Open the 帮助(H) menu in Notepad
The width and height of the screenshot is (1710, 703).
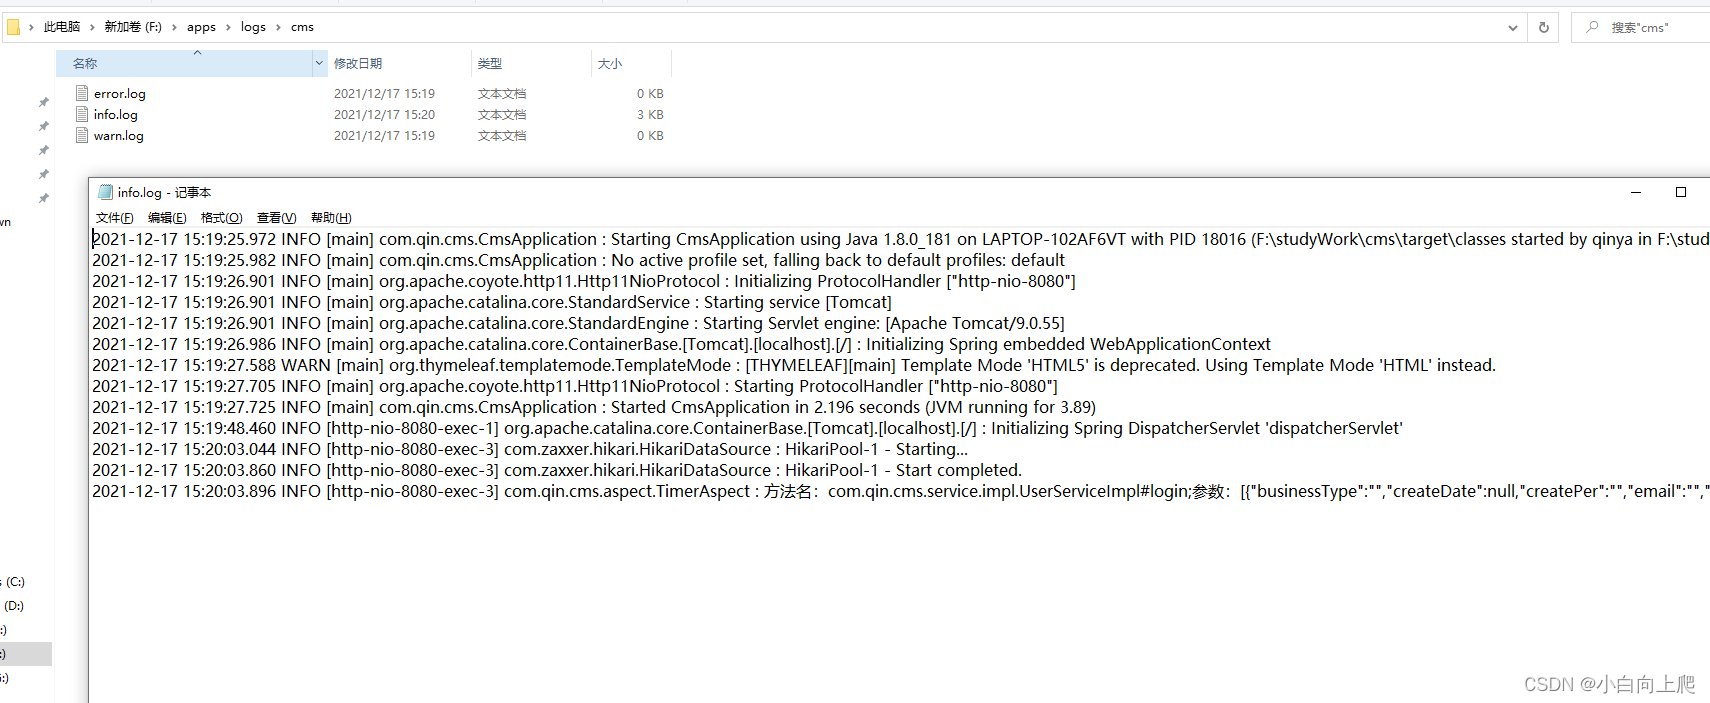[x=331, y=217]
